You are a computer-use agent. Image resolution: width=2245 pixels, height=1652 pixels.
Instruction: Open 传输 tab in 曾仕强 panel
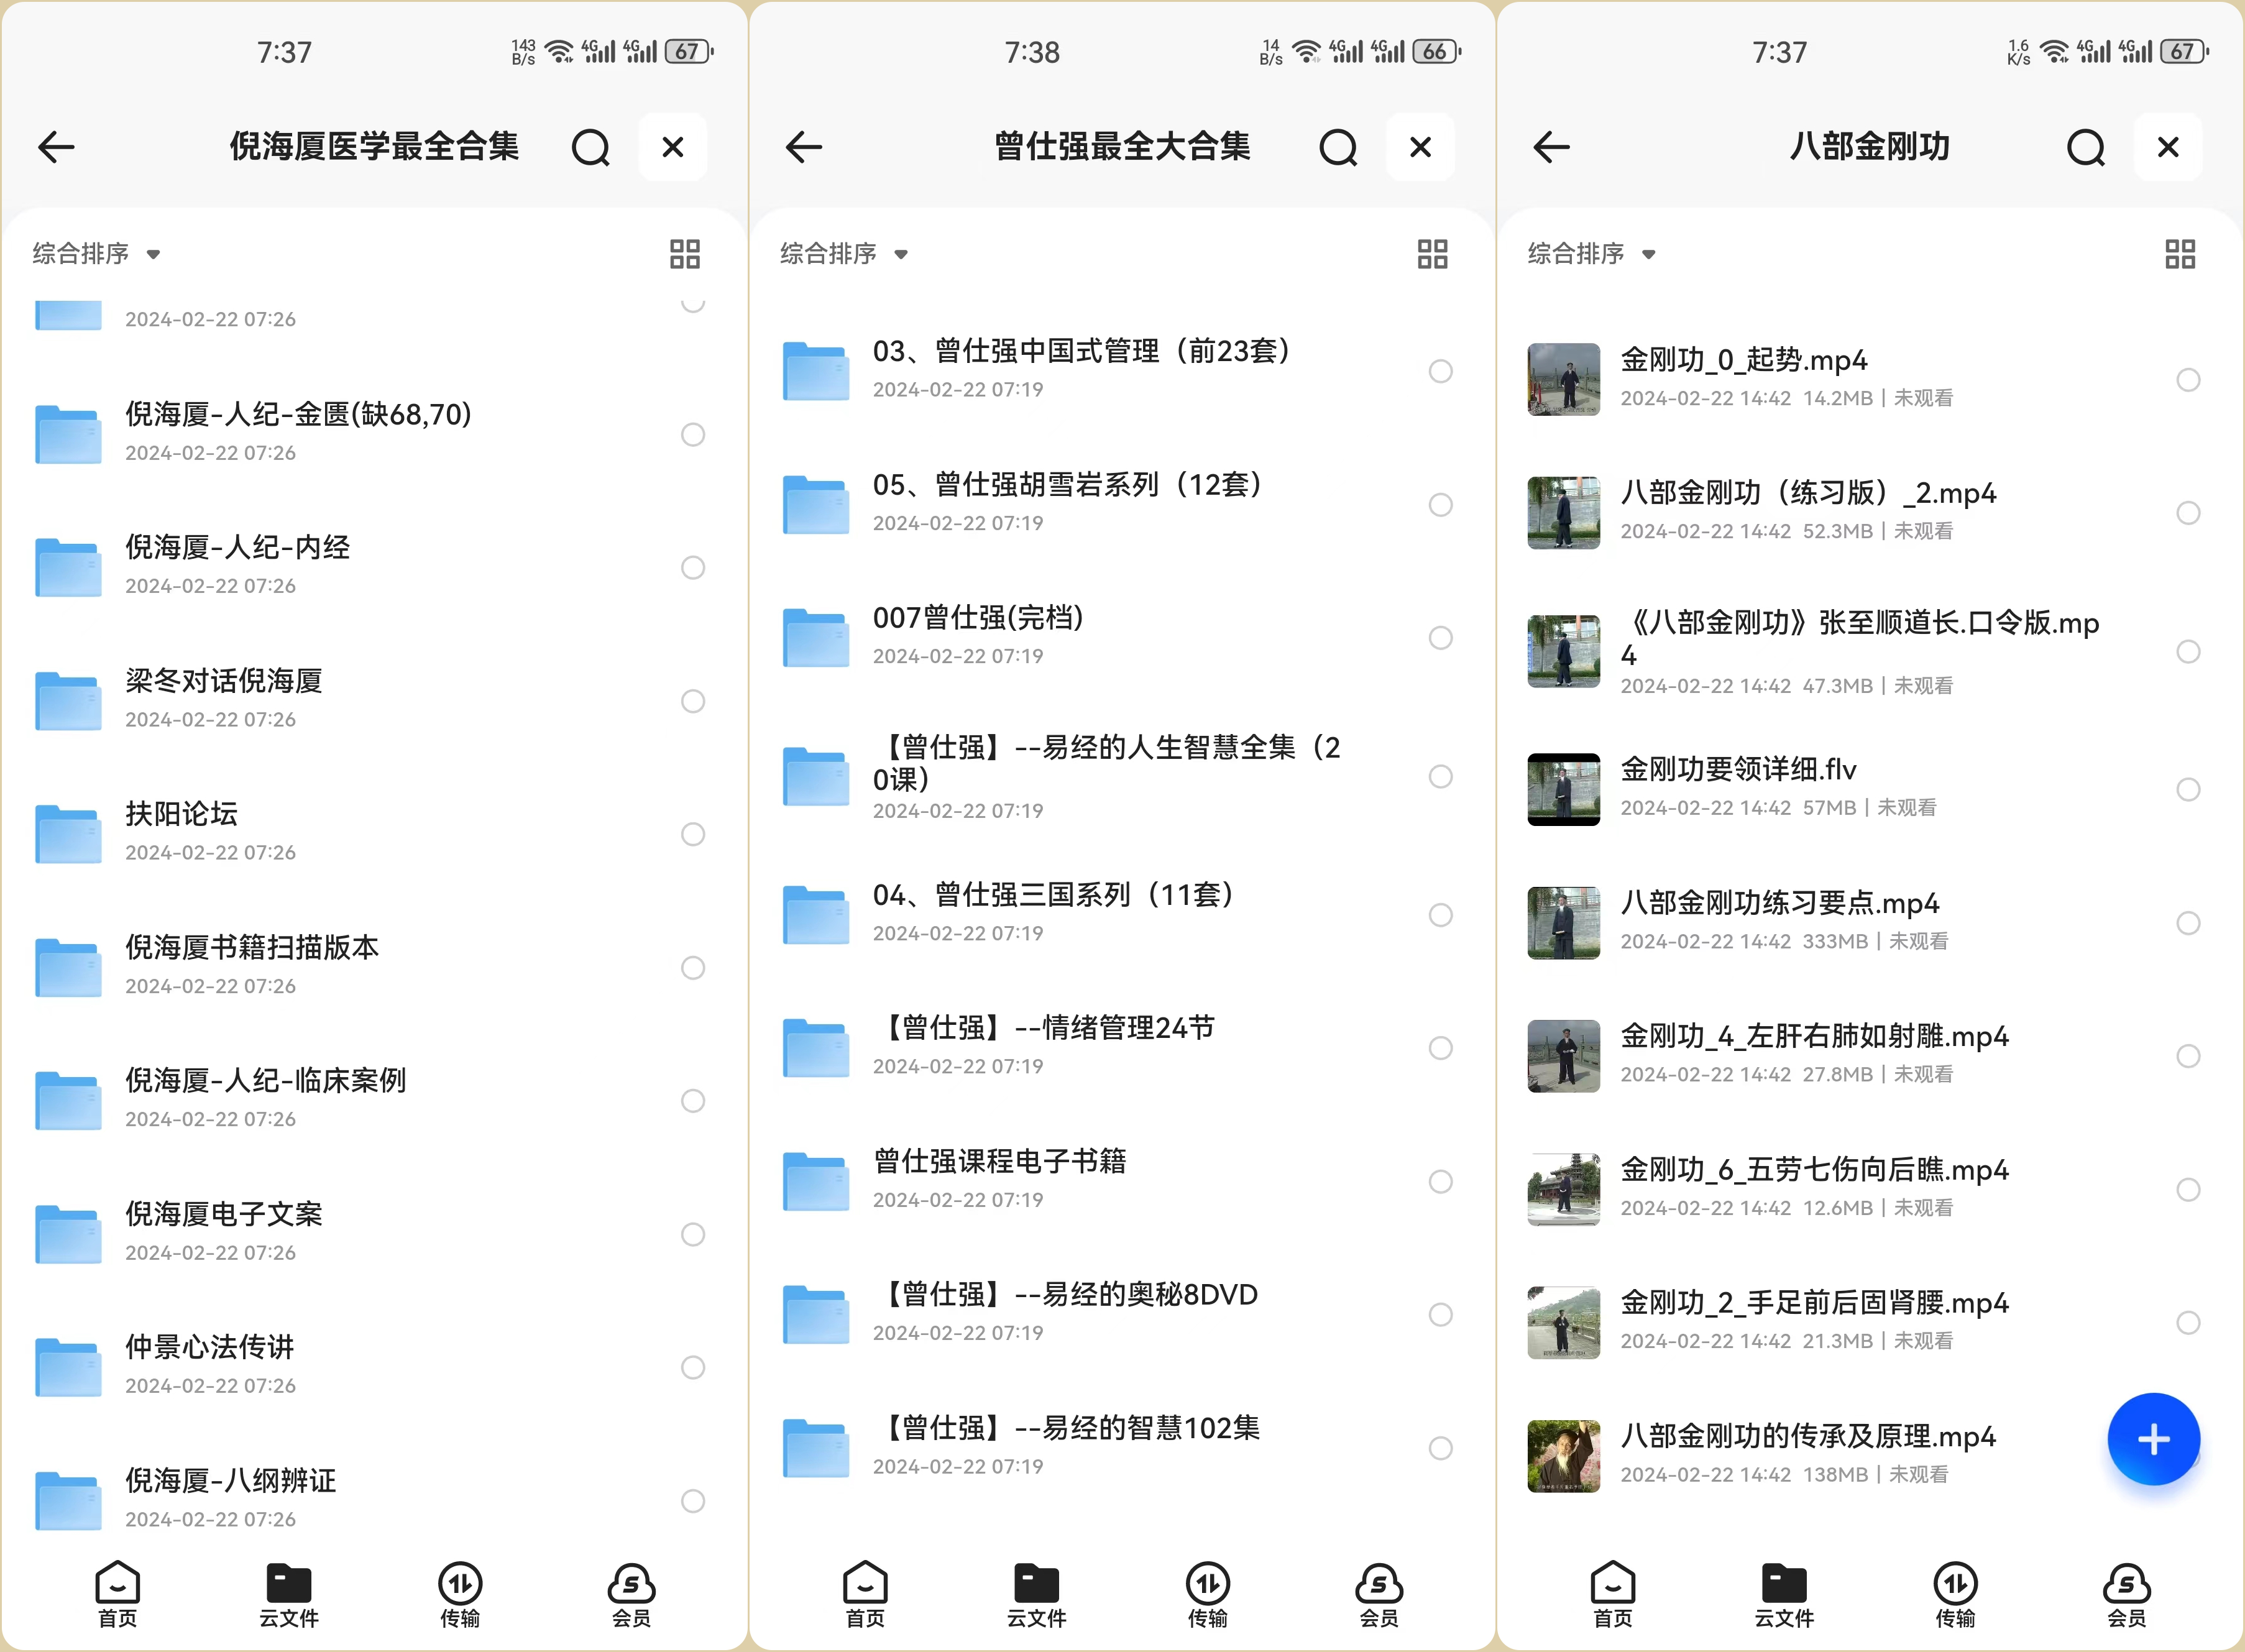tap(1208, 1595)
